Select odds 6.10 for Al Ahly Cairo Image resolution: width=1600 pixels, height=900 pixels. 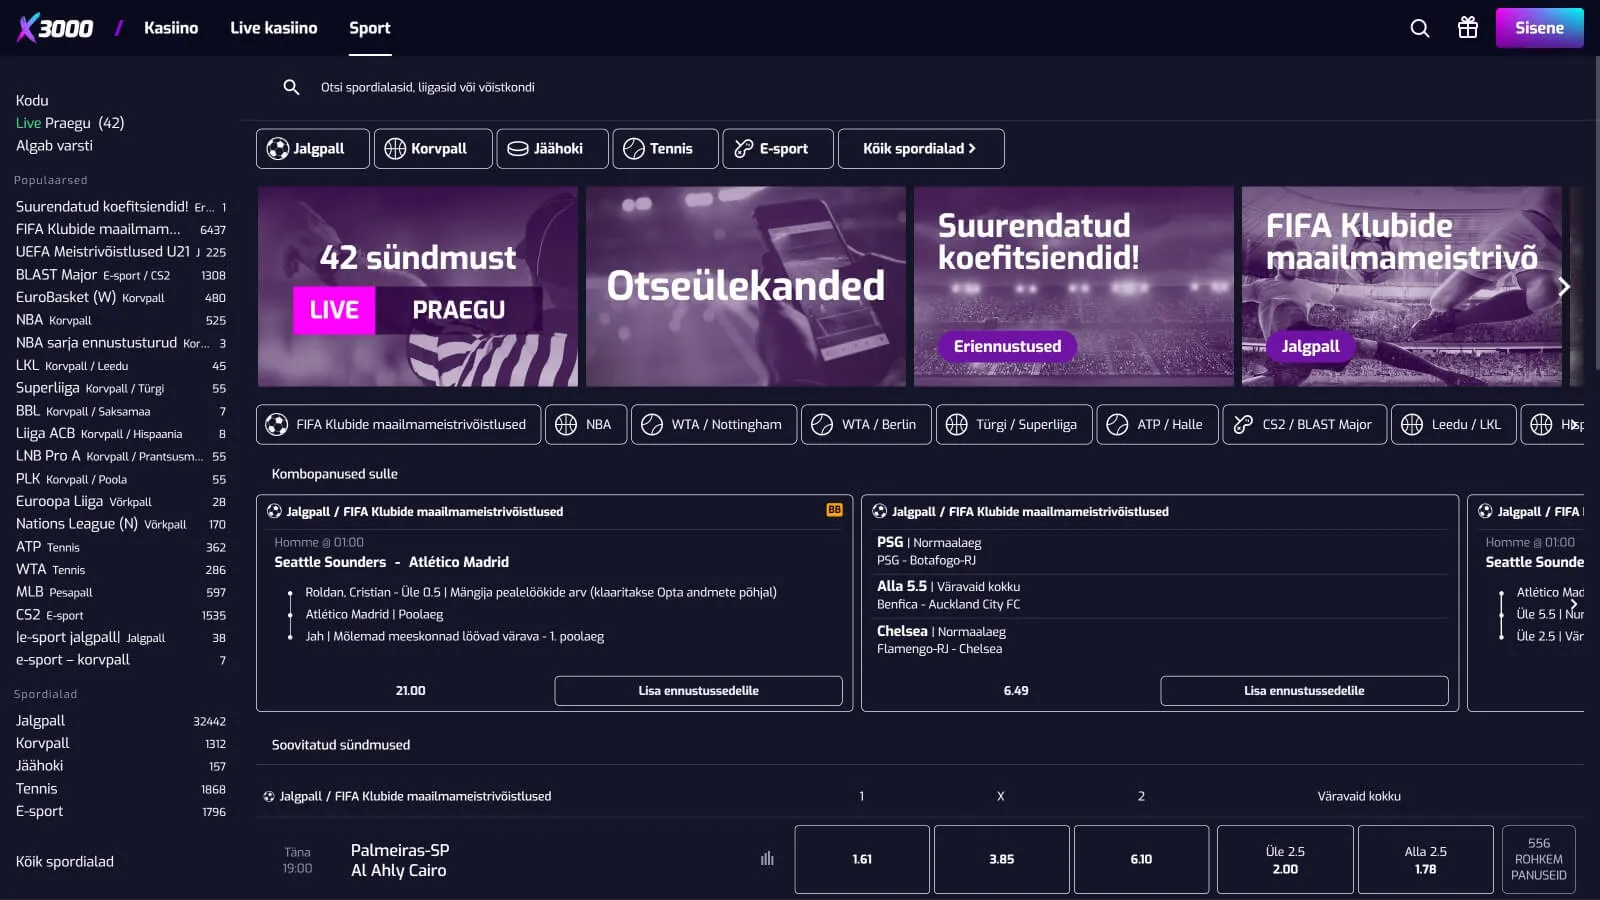1141,859
